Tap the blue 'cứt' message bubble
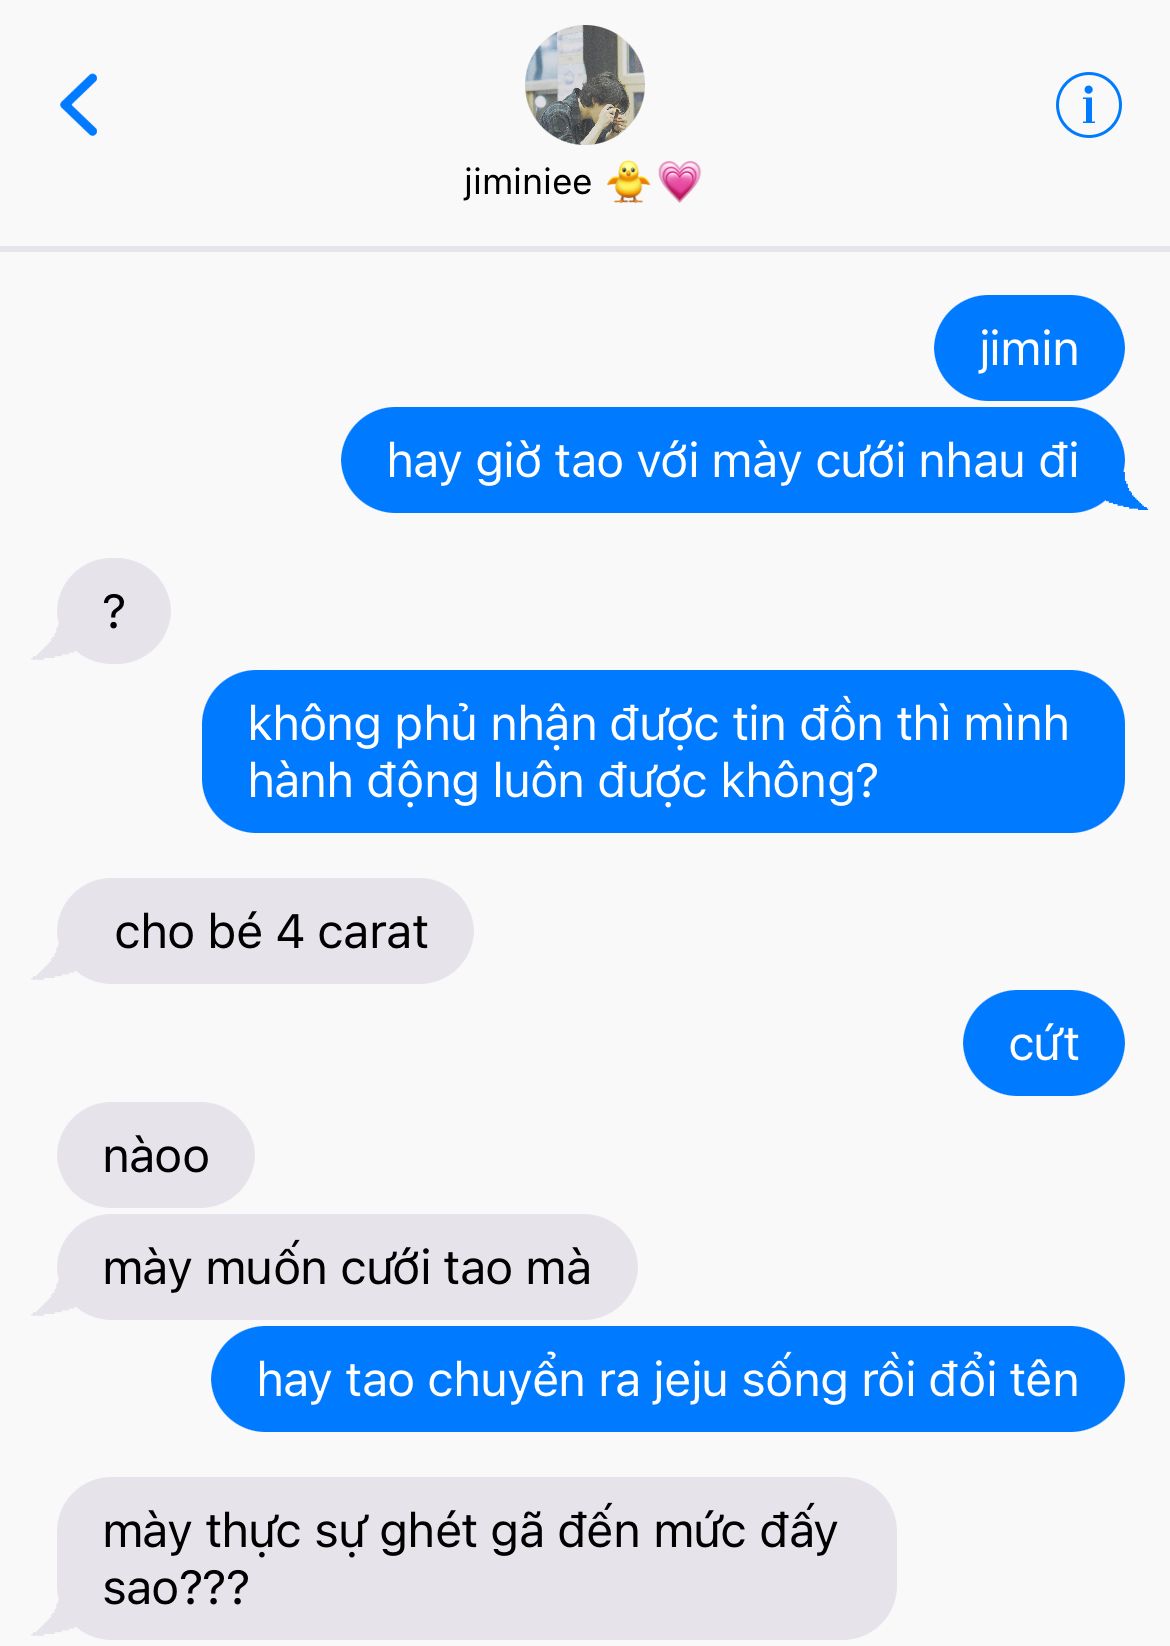Screen dimensions: 1170x1646 click(1043, 1043)
